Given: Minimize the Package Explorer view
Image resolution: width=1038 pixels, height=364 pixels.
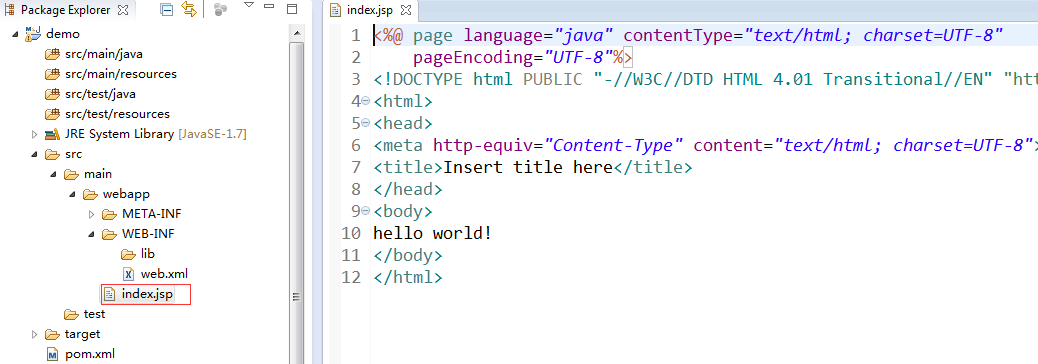Looking at the screenshot, I should point(269,6).
